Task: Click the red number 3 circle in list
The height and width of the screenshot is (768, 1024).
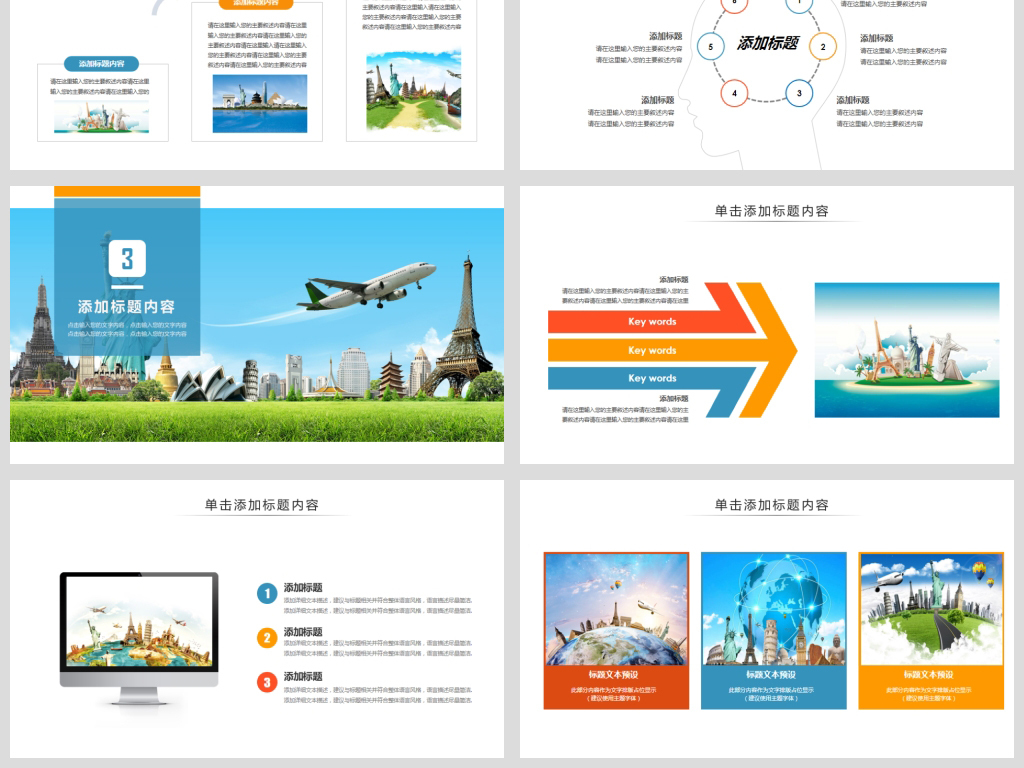Action: pyautogui.click(x=266, y=682)
